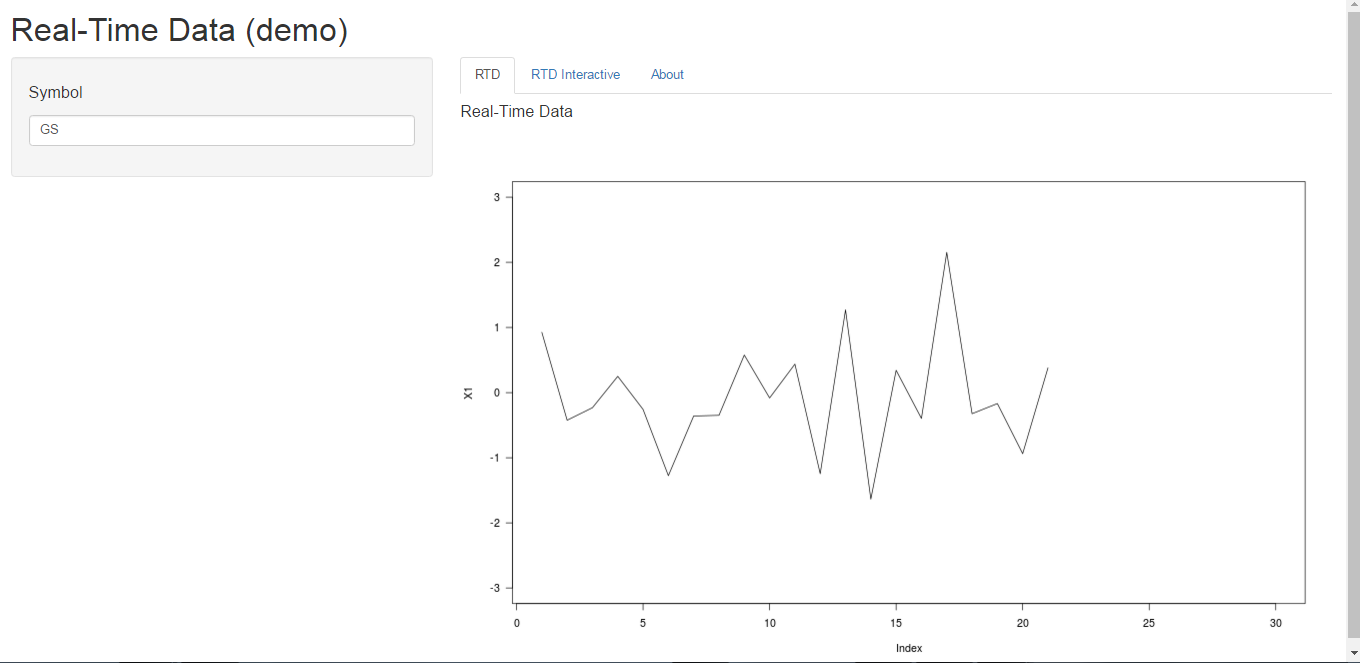This screenshot has width=1360, height=663.
Task: Open the About tab
Action: tap(667, 75)
